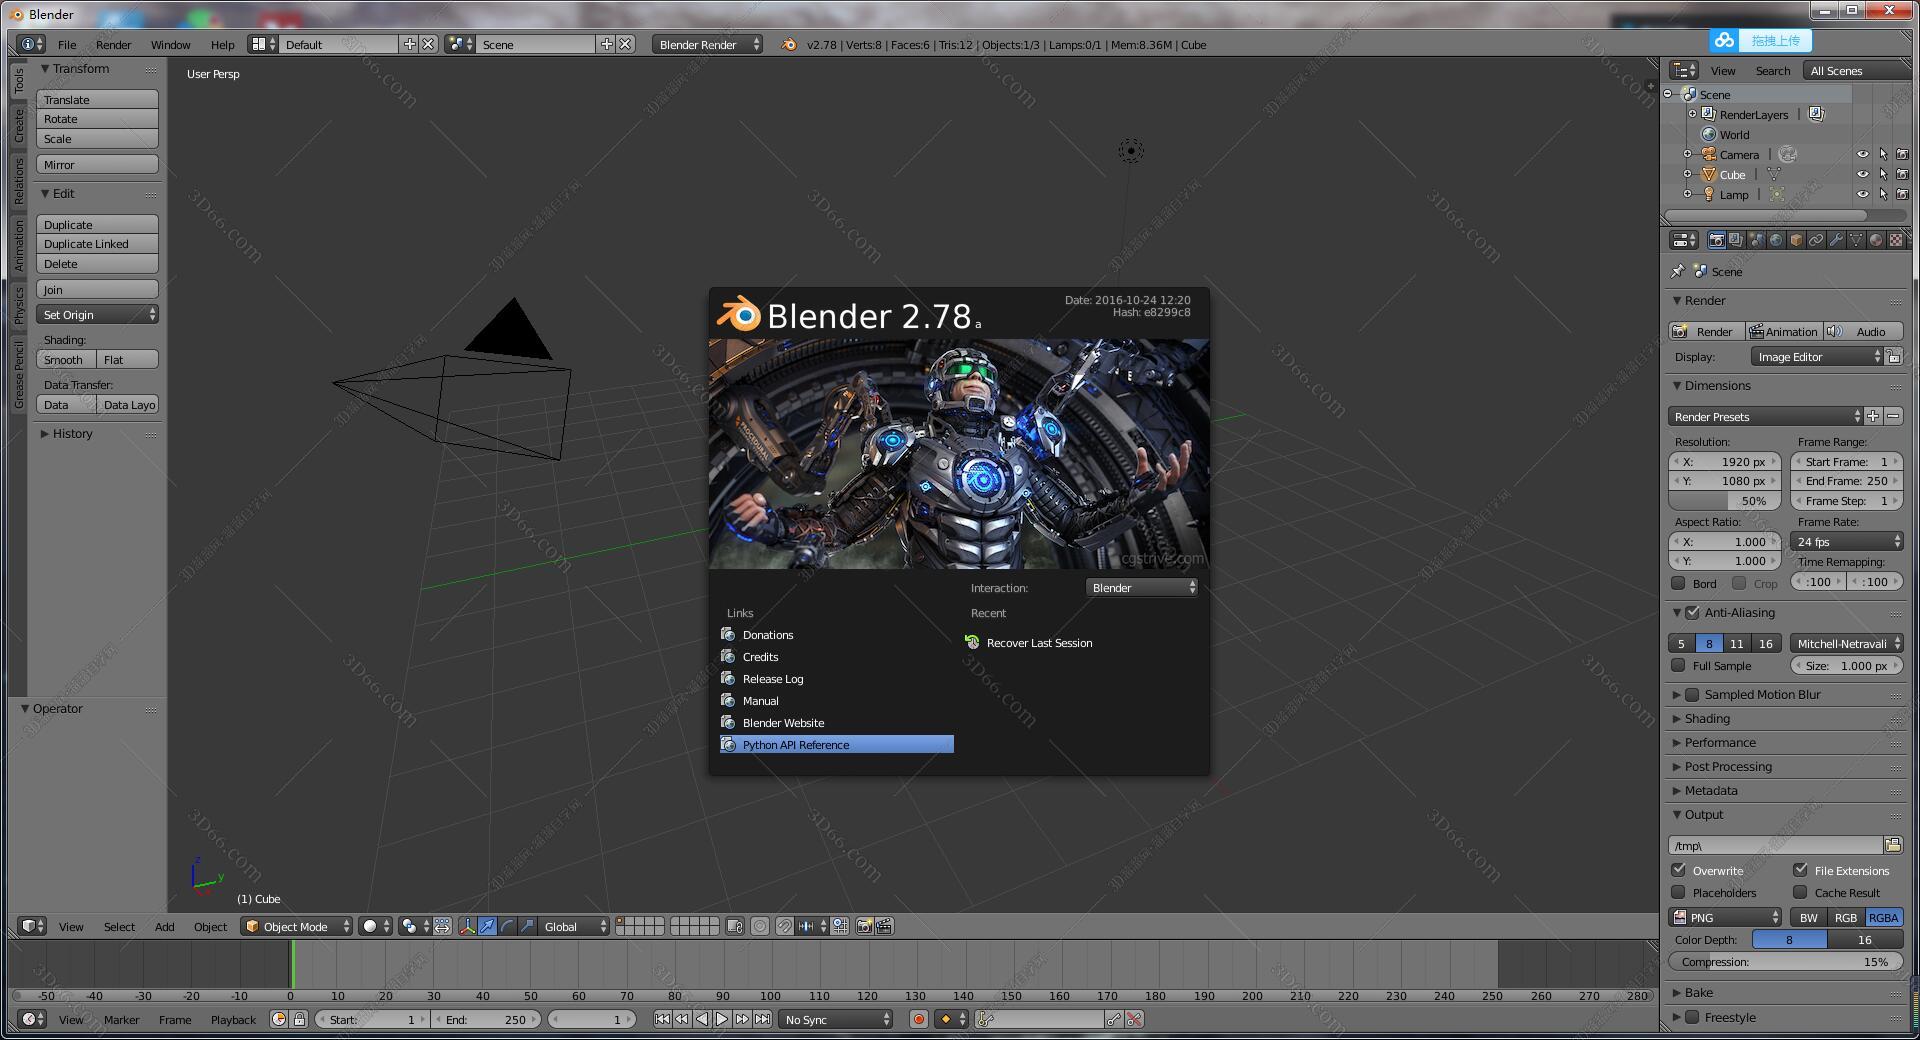
Task: Open the Add menu in 3D view header
Action: click(x=164, y=927)
